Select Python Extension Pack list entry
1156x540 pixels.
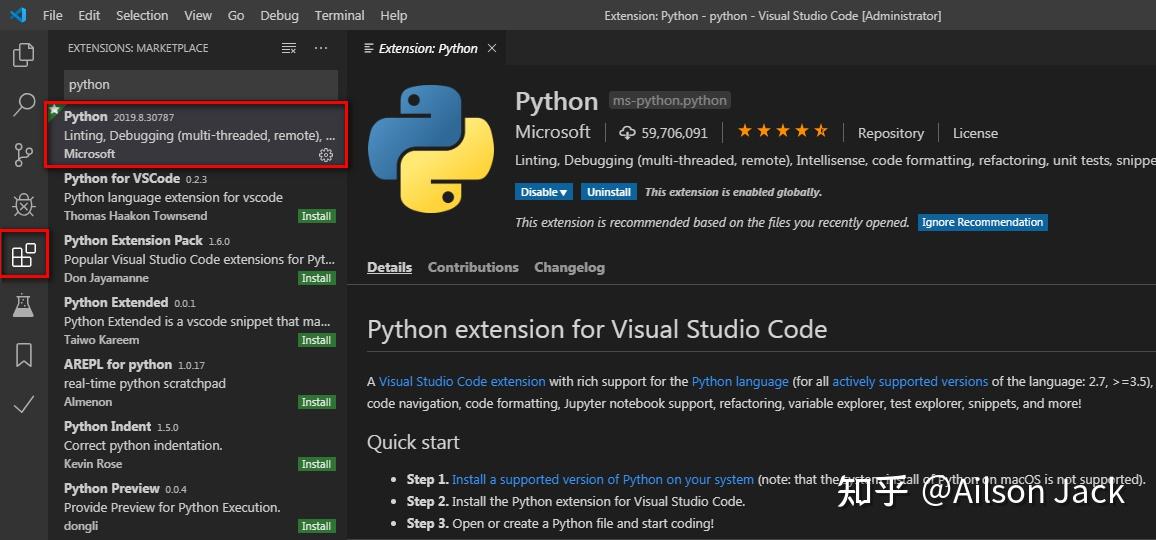tap(196, 259)
